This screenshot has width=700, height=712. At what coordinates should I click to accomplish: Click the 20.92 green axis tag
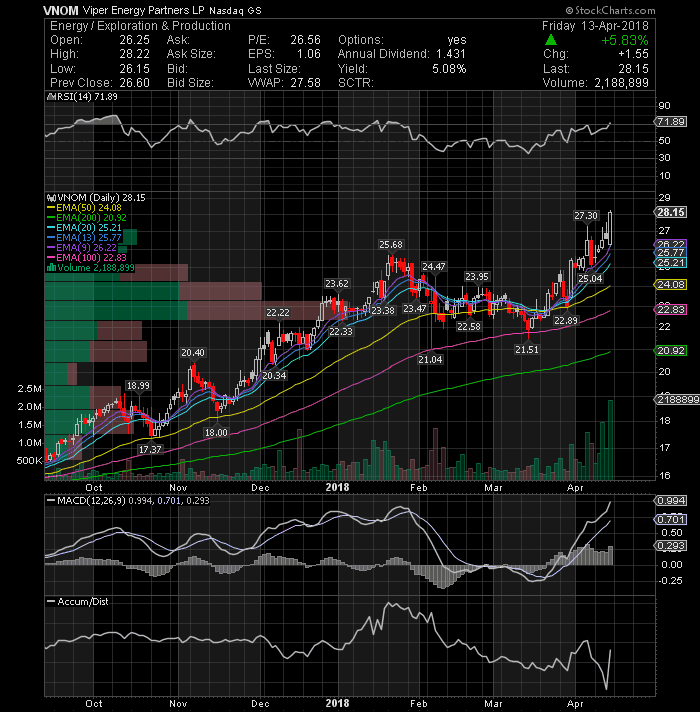pos(670,351)
